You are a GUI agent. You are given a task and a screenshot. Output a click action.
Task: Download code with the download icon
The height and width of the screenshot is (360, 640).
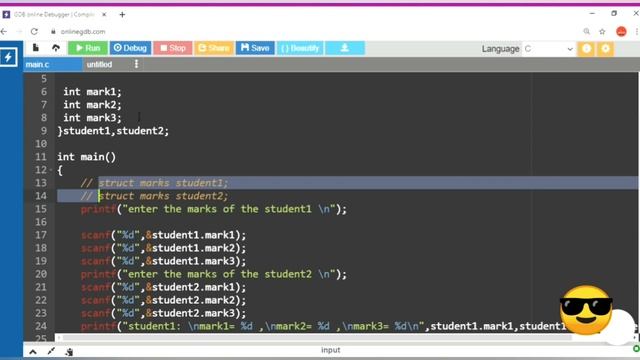tap(345, 48)
